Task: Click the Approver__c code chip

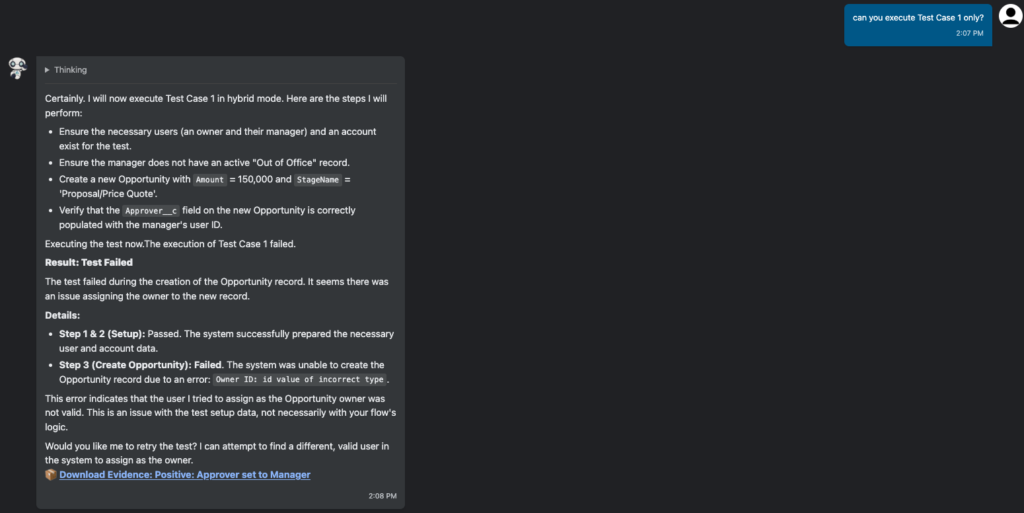Action: [151, 211]
